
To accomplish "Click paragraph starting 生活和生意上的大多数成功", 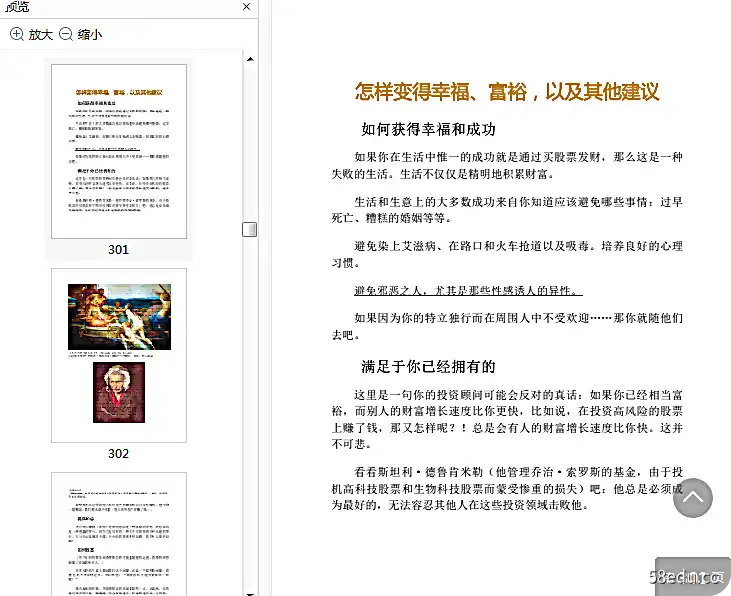I will [x=507, y=210].
